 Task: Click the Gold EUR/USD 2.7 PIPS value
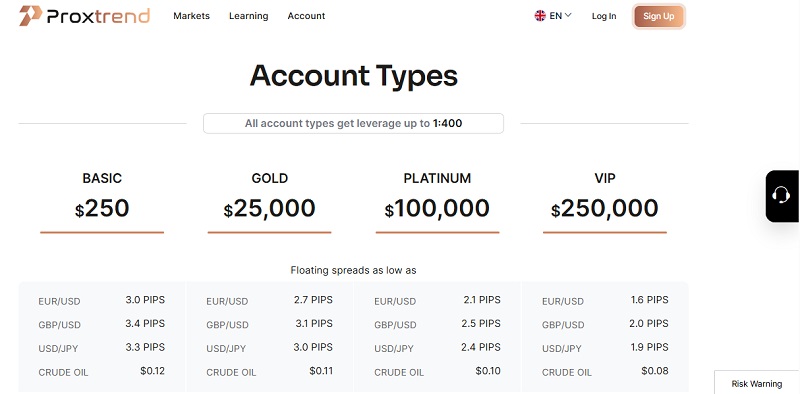click(x=313, y=300)
